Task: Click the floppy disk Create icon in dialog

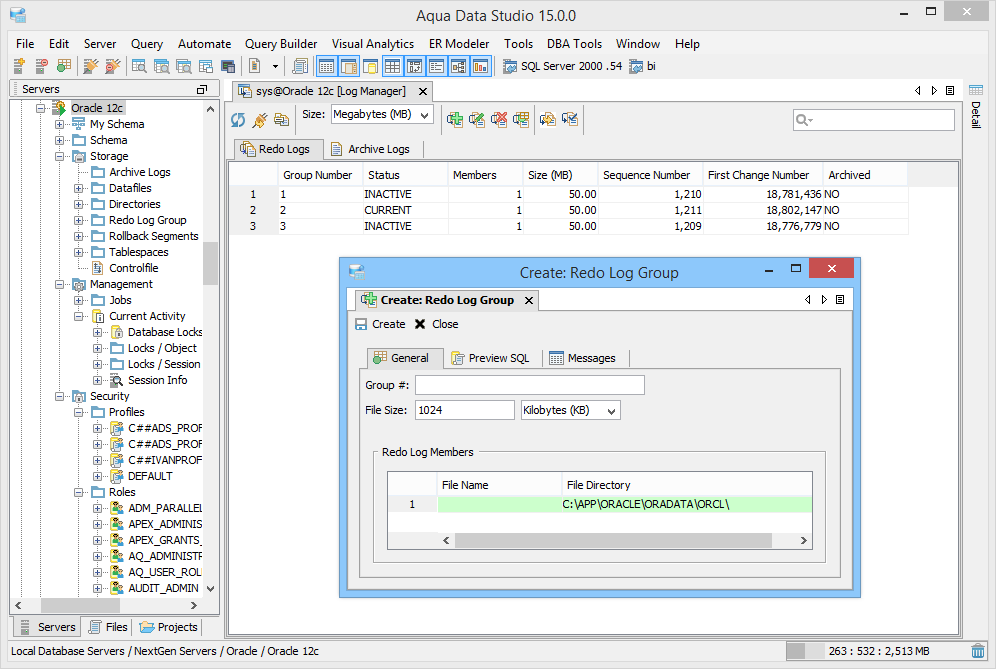Action: (361, 324)
